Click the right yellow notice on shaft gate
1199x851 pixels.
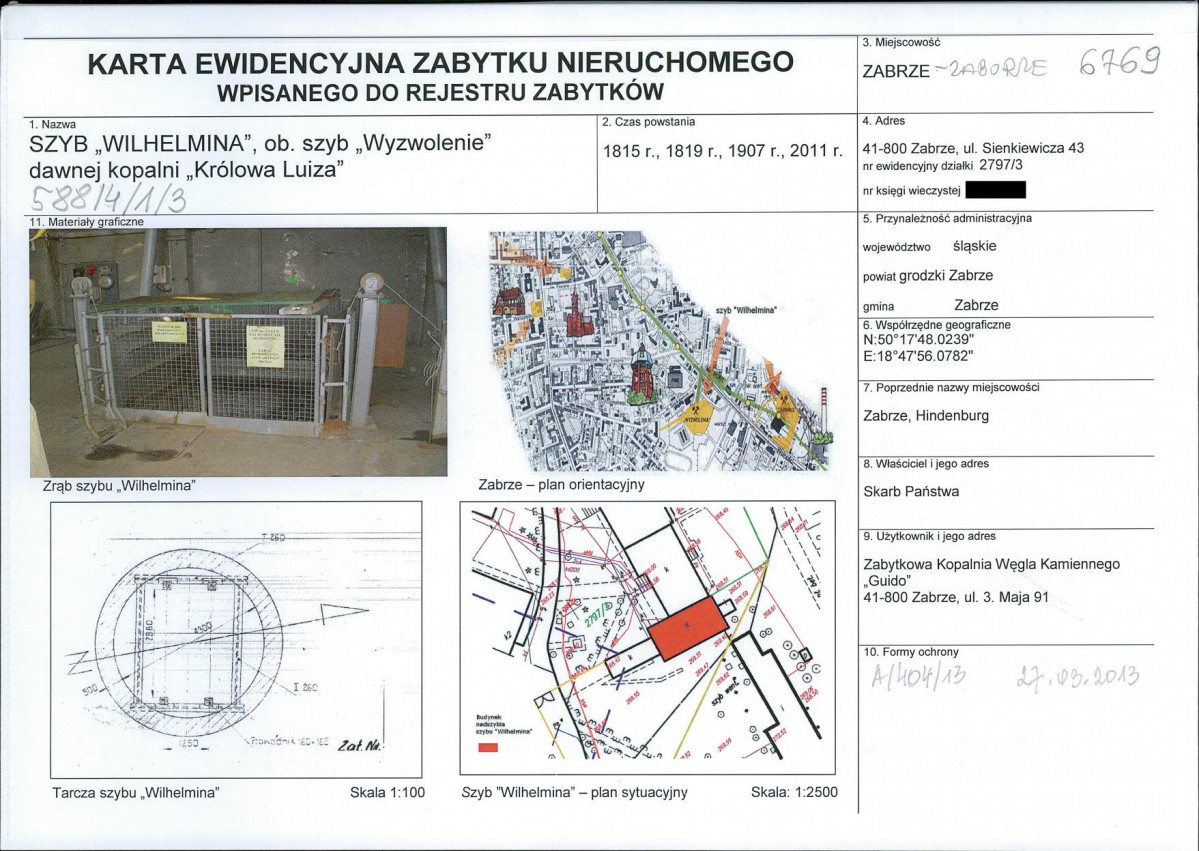pos(264,346)
